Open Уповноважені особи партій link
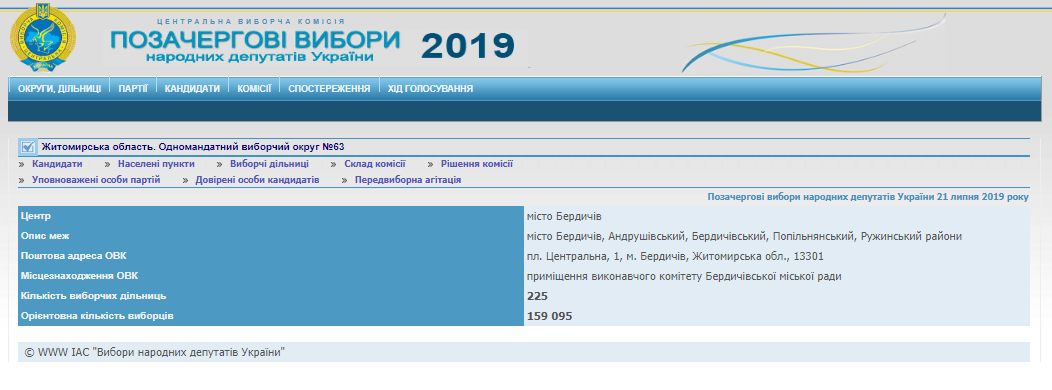This screenshot has width=1052, height=390. (x=96, y=180)
